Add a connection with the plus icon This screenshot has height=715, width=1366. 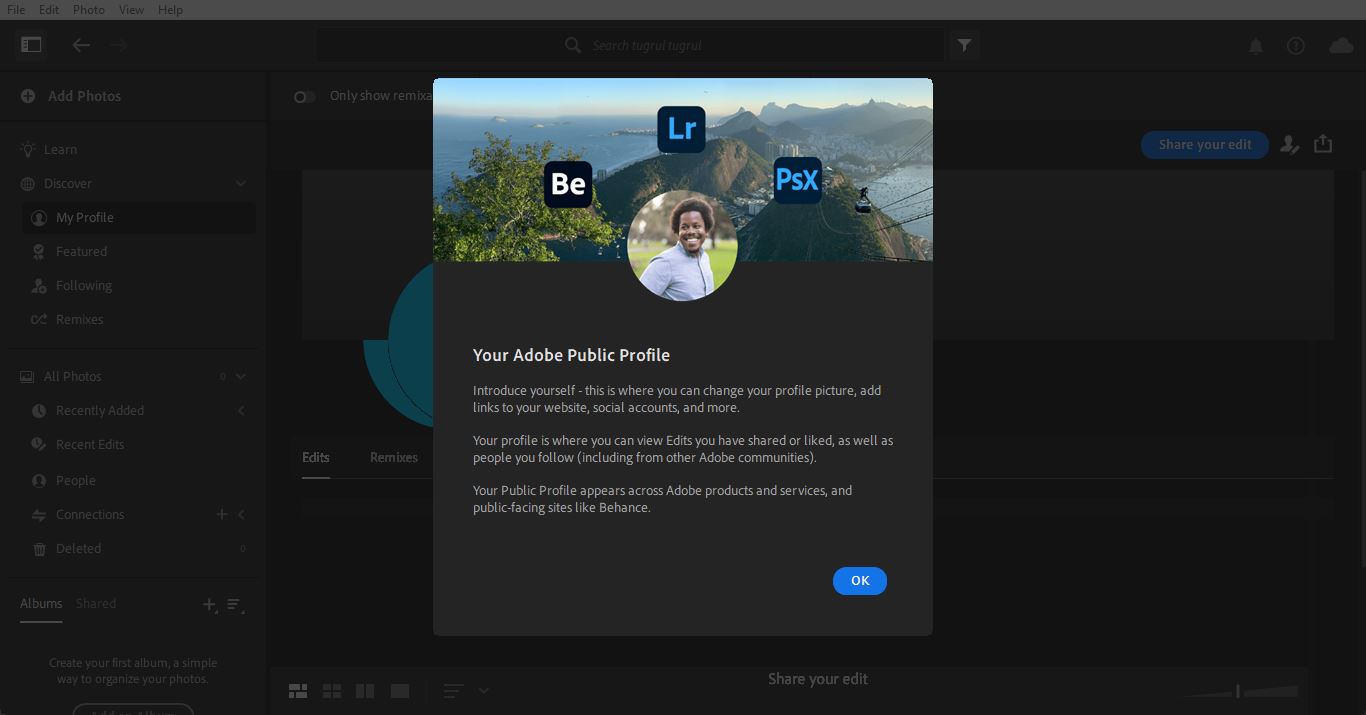(222, 514)
